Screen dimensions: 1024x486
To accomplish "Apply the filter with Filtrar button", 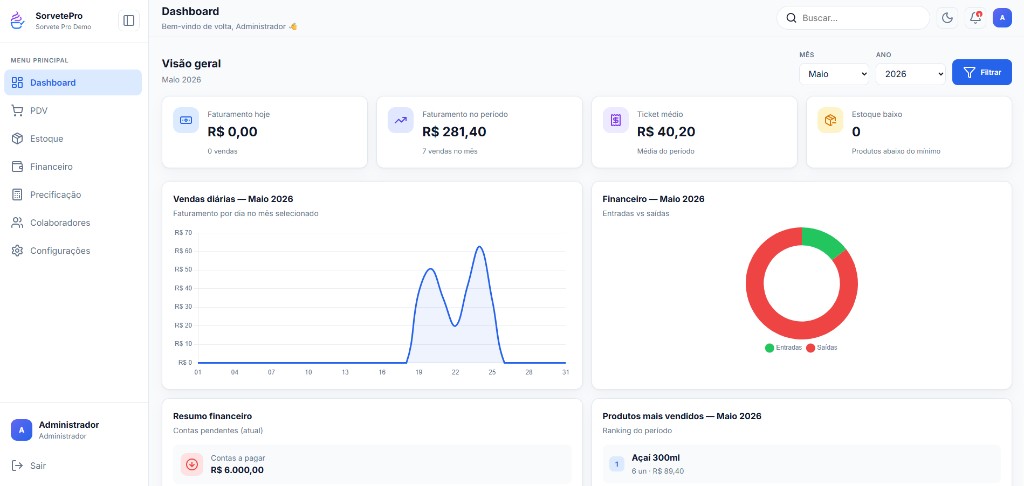I will 982,73.
